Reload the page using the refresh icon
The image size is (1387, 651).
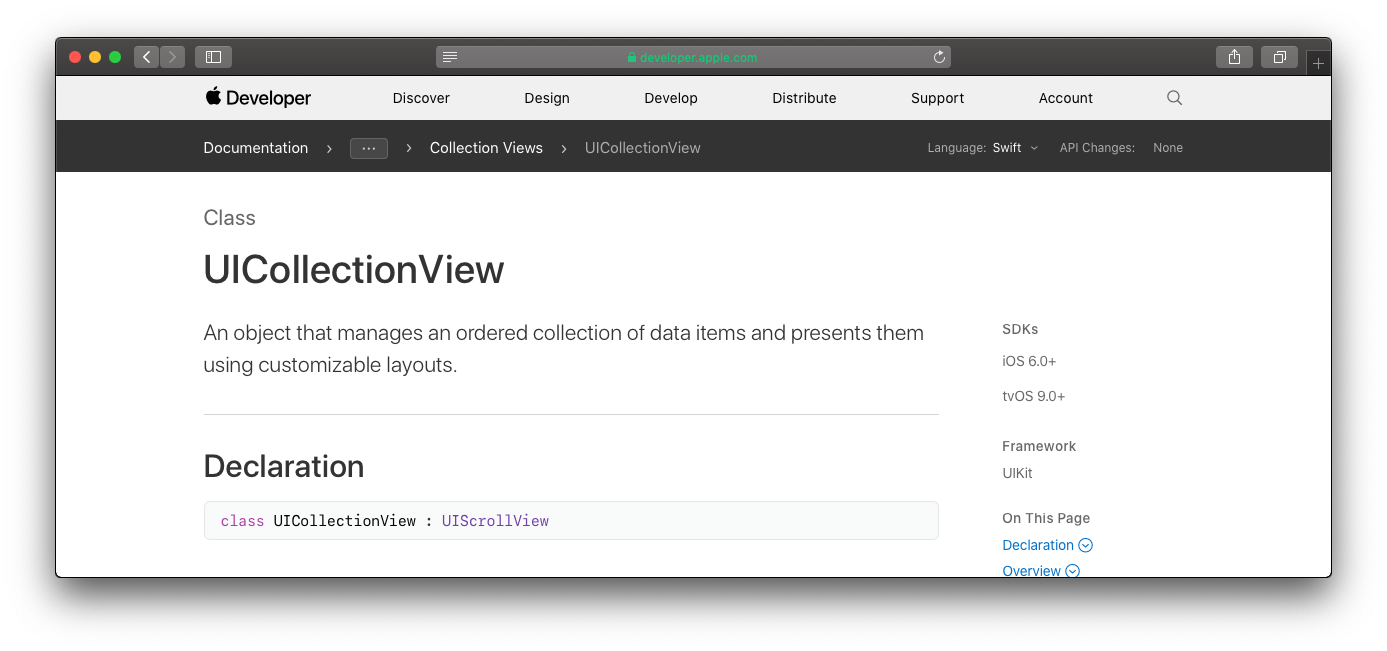click(938, 57)
